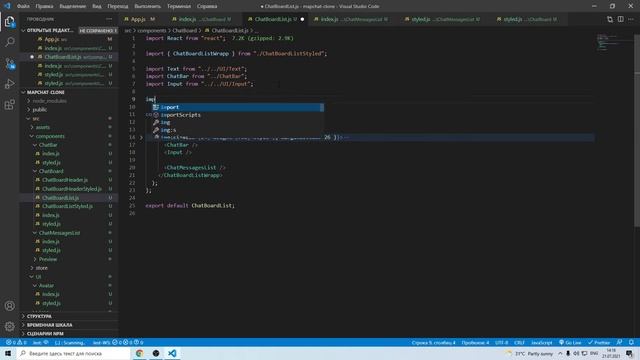Open the Explorer view in activity bar
Screen dimensions: 640x360
[x=9, y=22]
